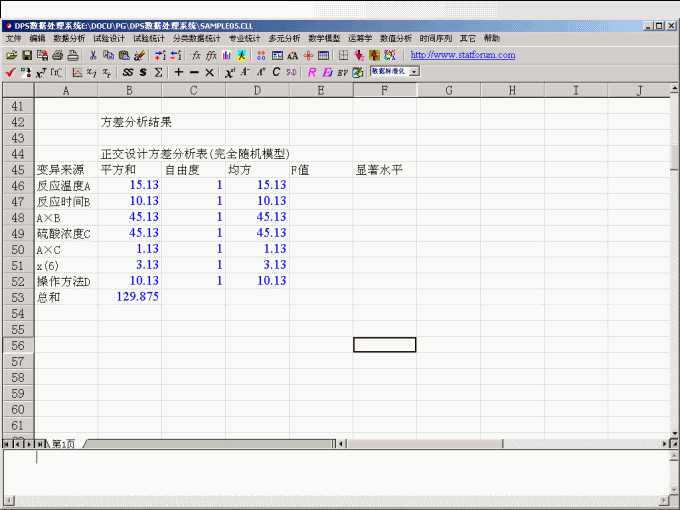Open the 多元分析 menu

click(x=284, y=38)
